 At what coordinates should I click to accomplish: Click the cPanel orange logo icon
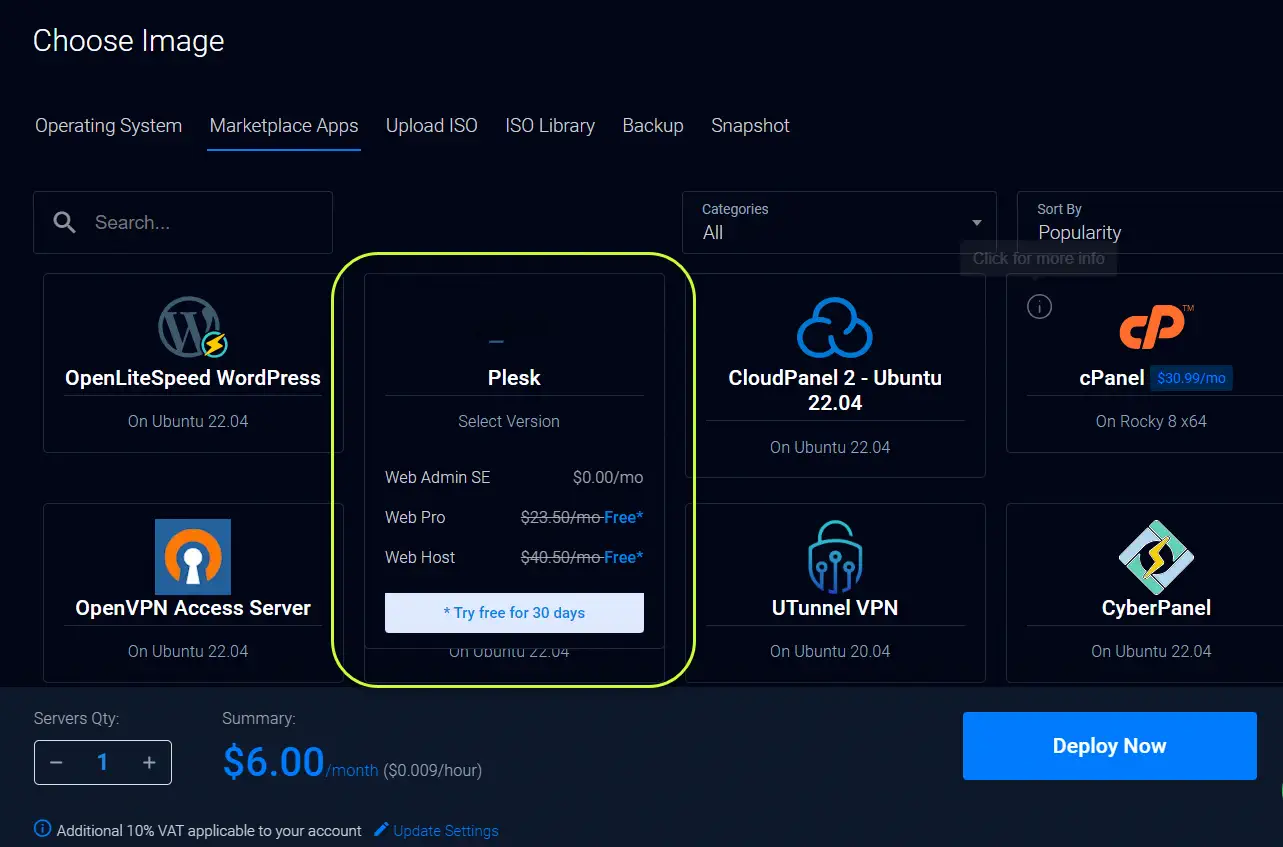pyautogui.click(x=1156, y=328)
